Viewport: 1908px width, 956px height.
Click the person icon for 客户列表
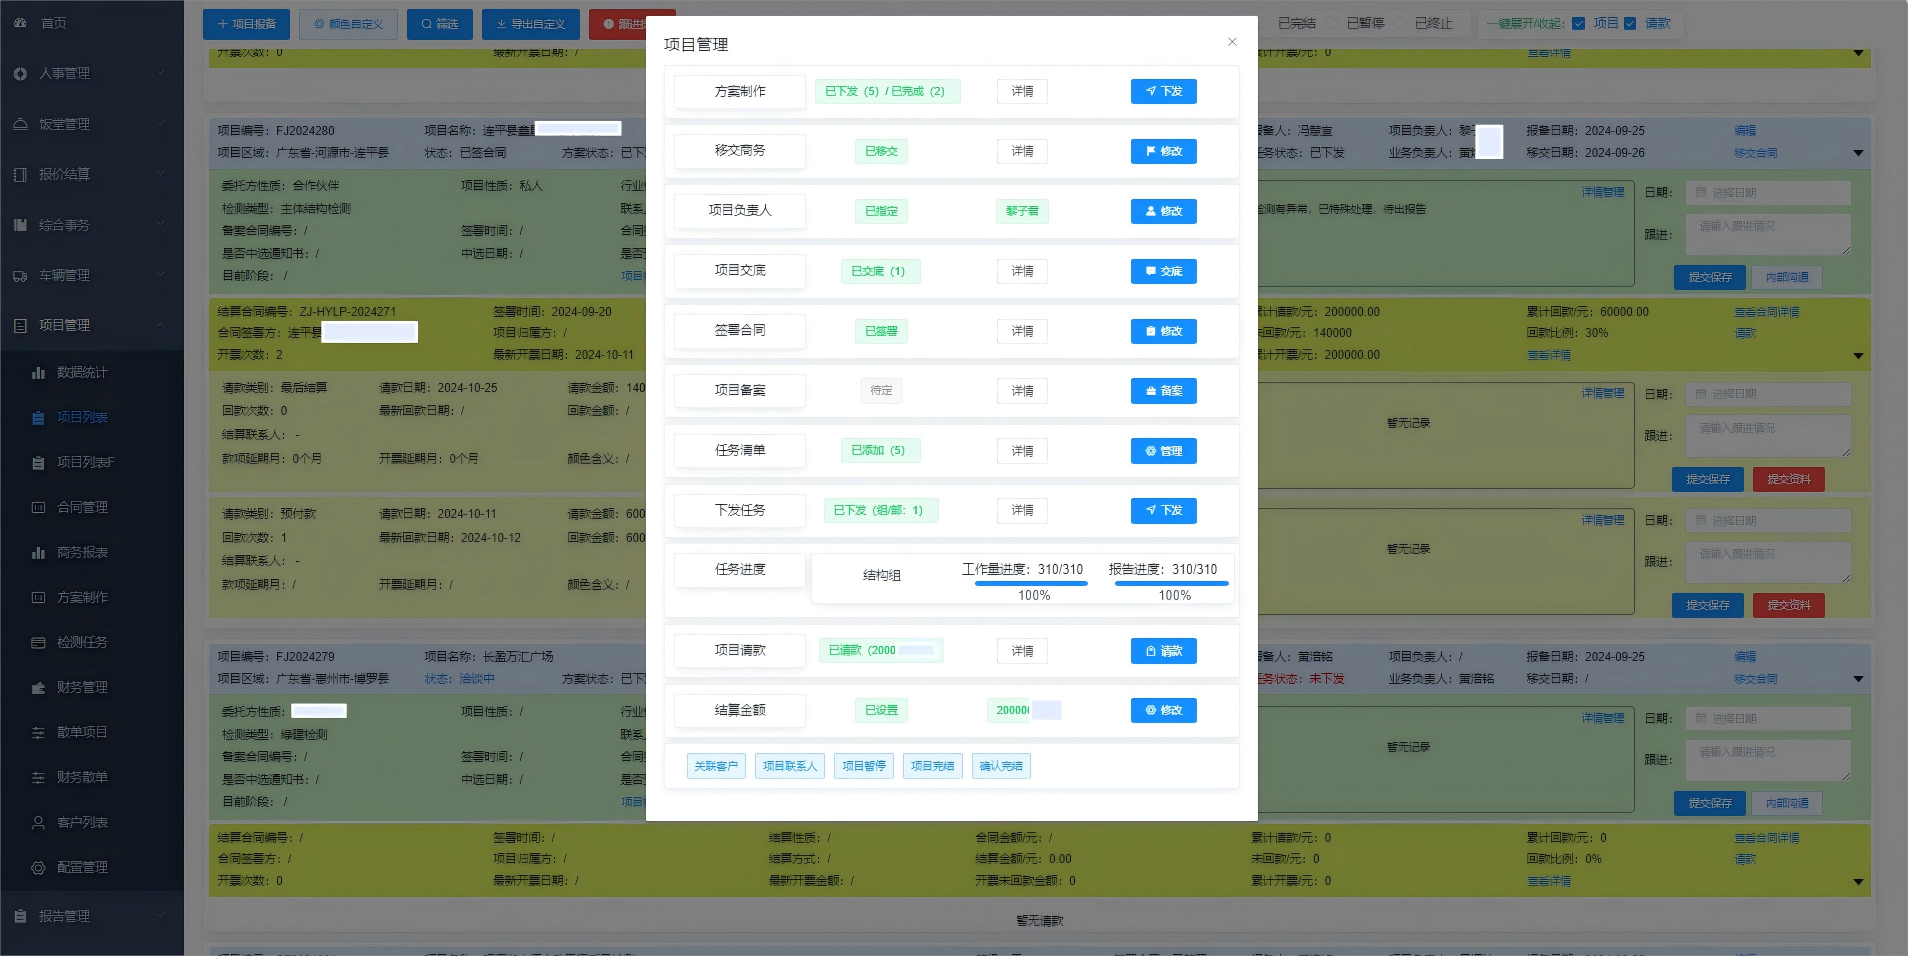pos(38,823)
